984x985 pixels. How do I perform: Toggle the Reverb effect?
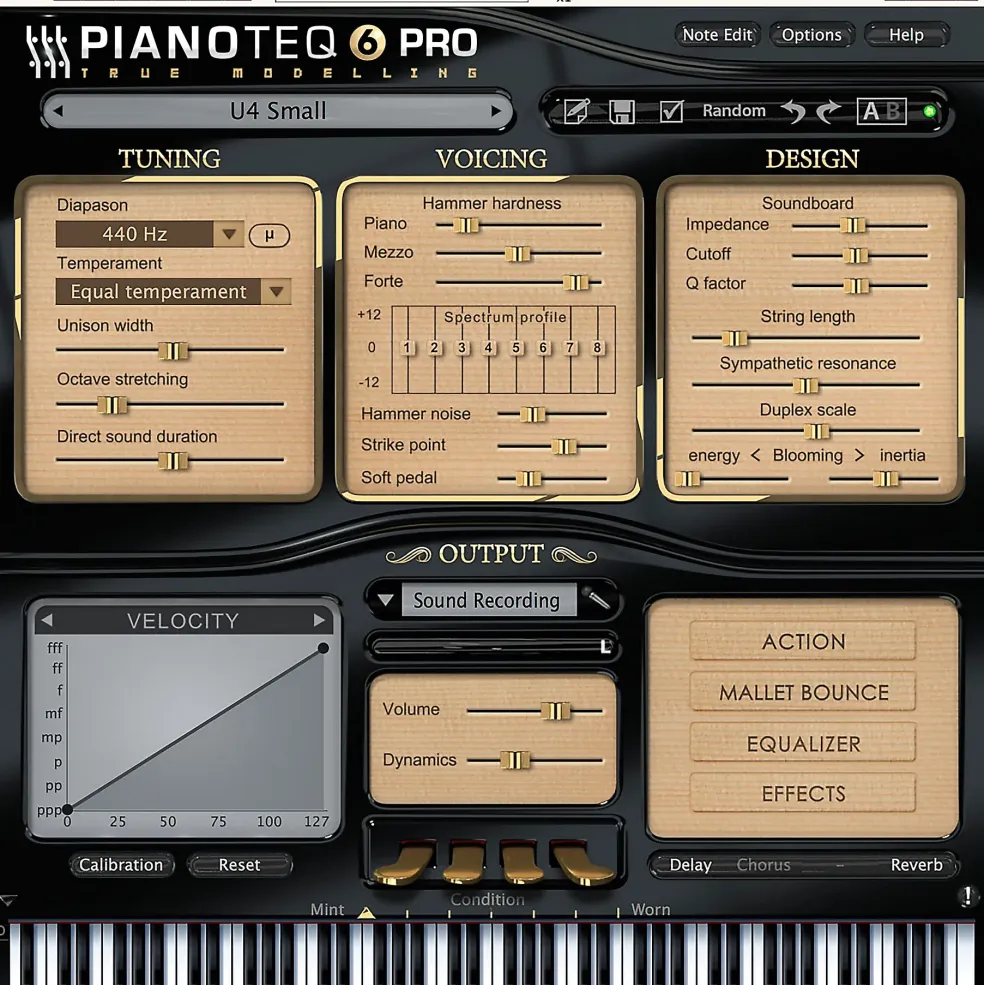[x=916, y=865]
